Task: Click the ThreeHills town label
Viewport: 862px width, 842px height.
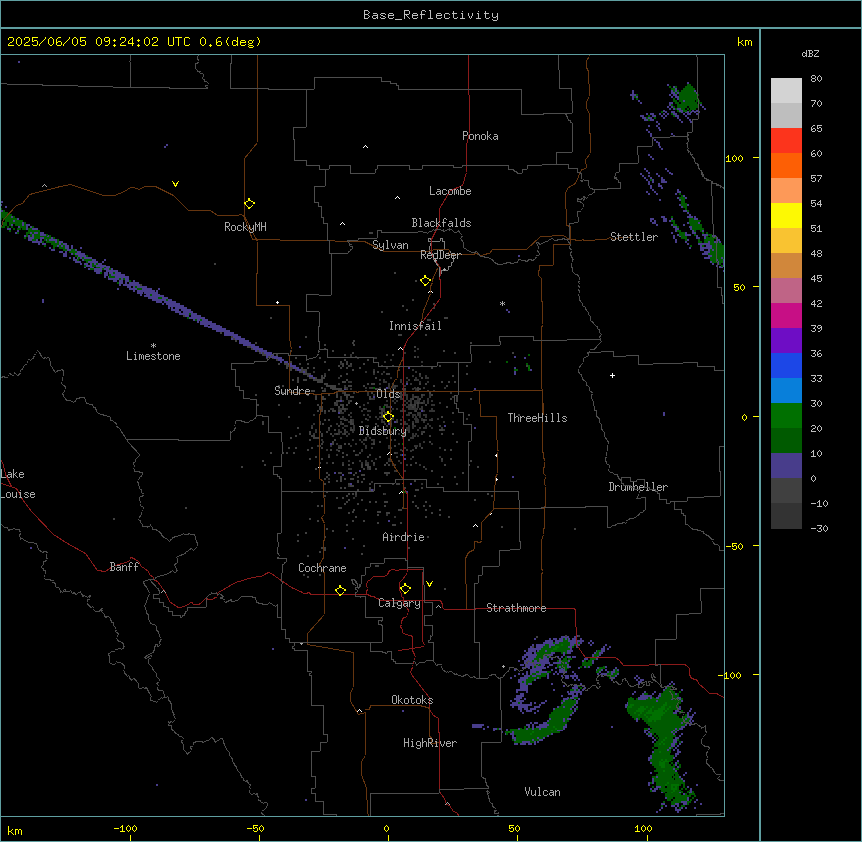Action: coord(537,418)
